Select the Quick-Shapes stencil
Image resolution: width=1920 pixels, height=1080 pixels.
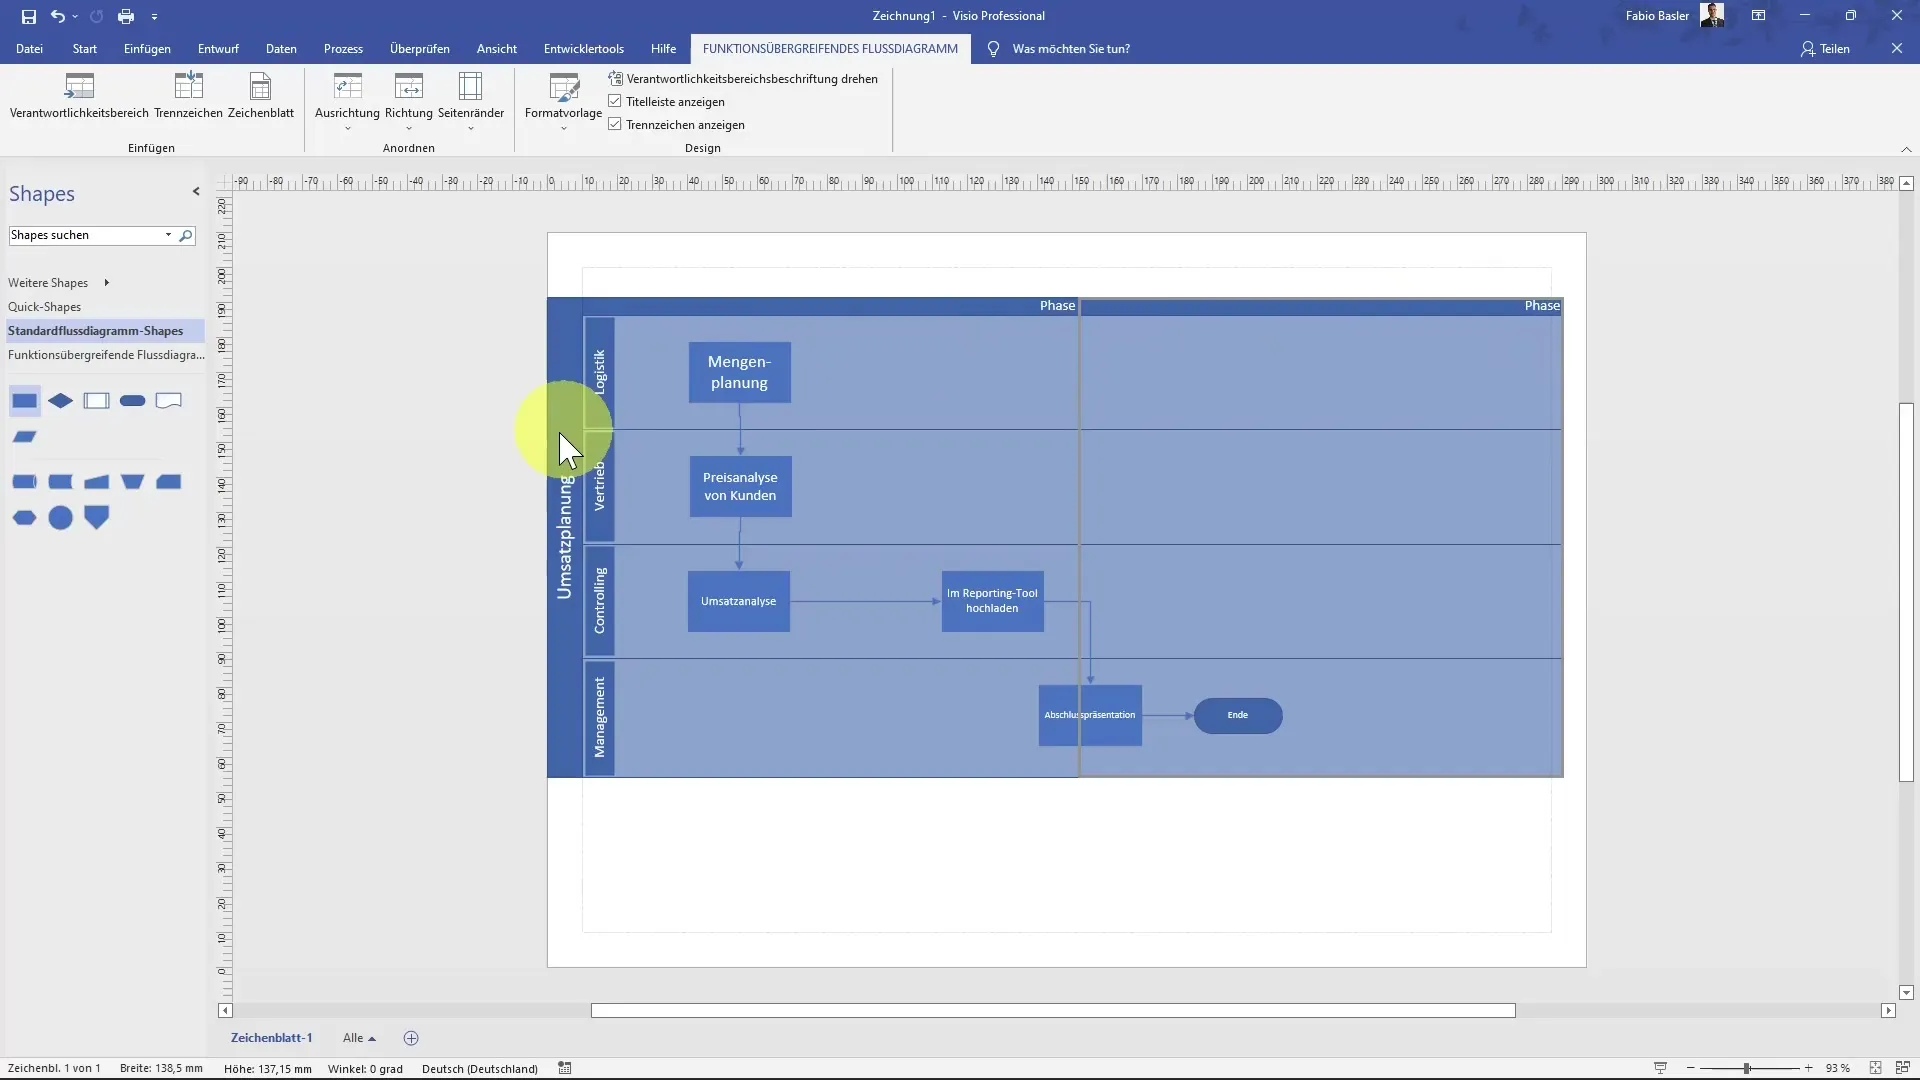(45, 307)
